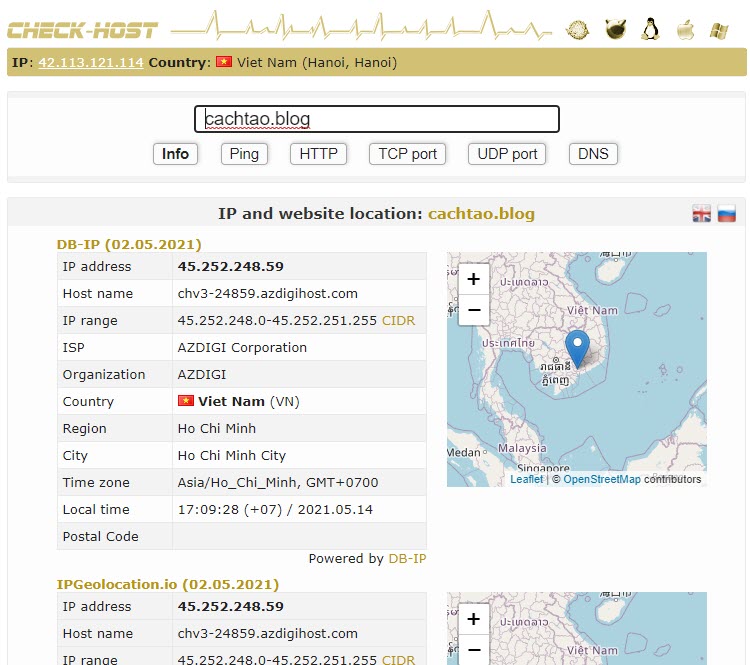The width and height of the screenshot is (750, 665).
Task: Click the Apple icon in header
Action: (685, 29)
